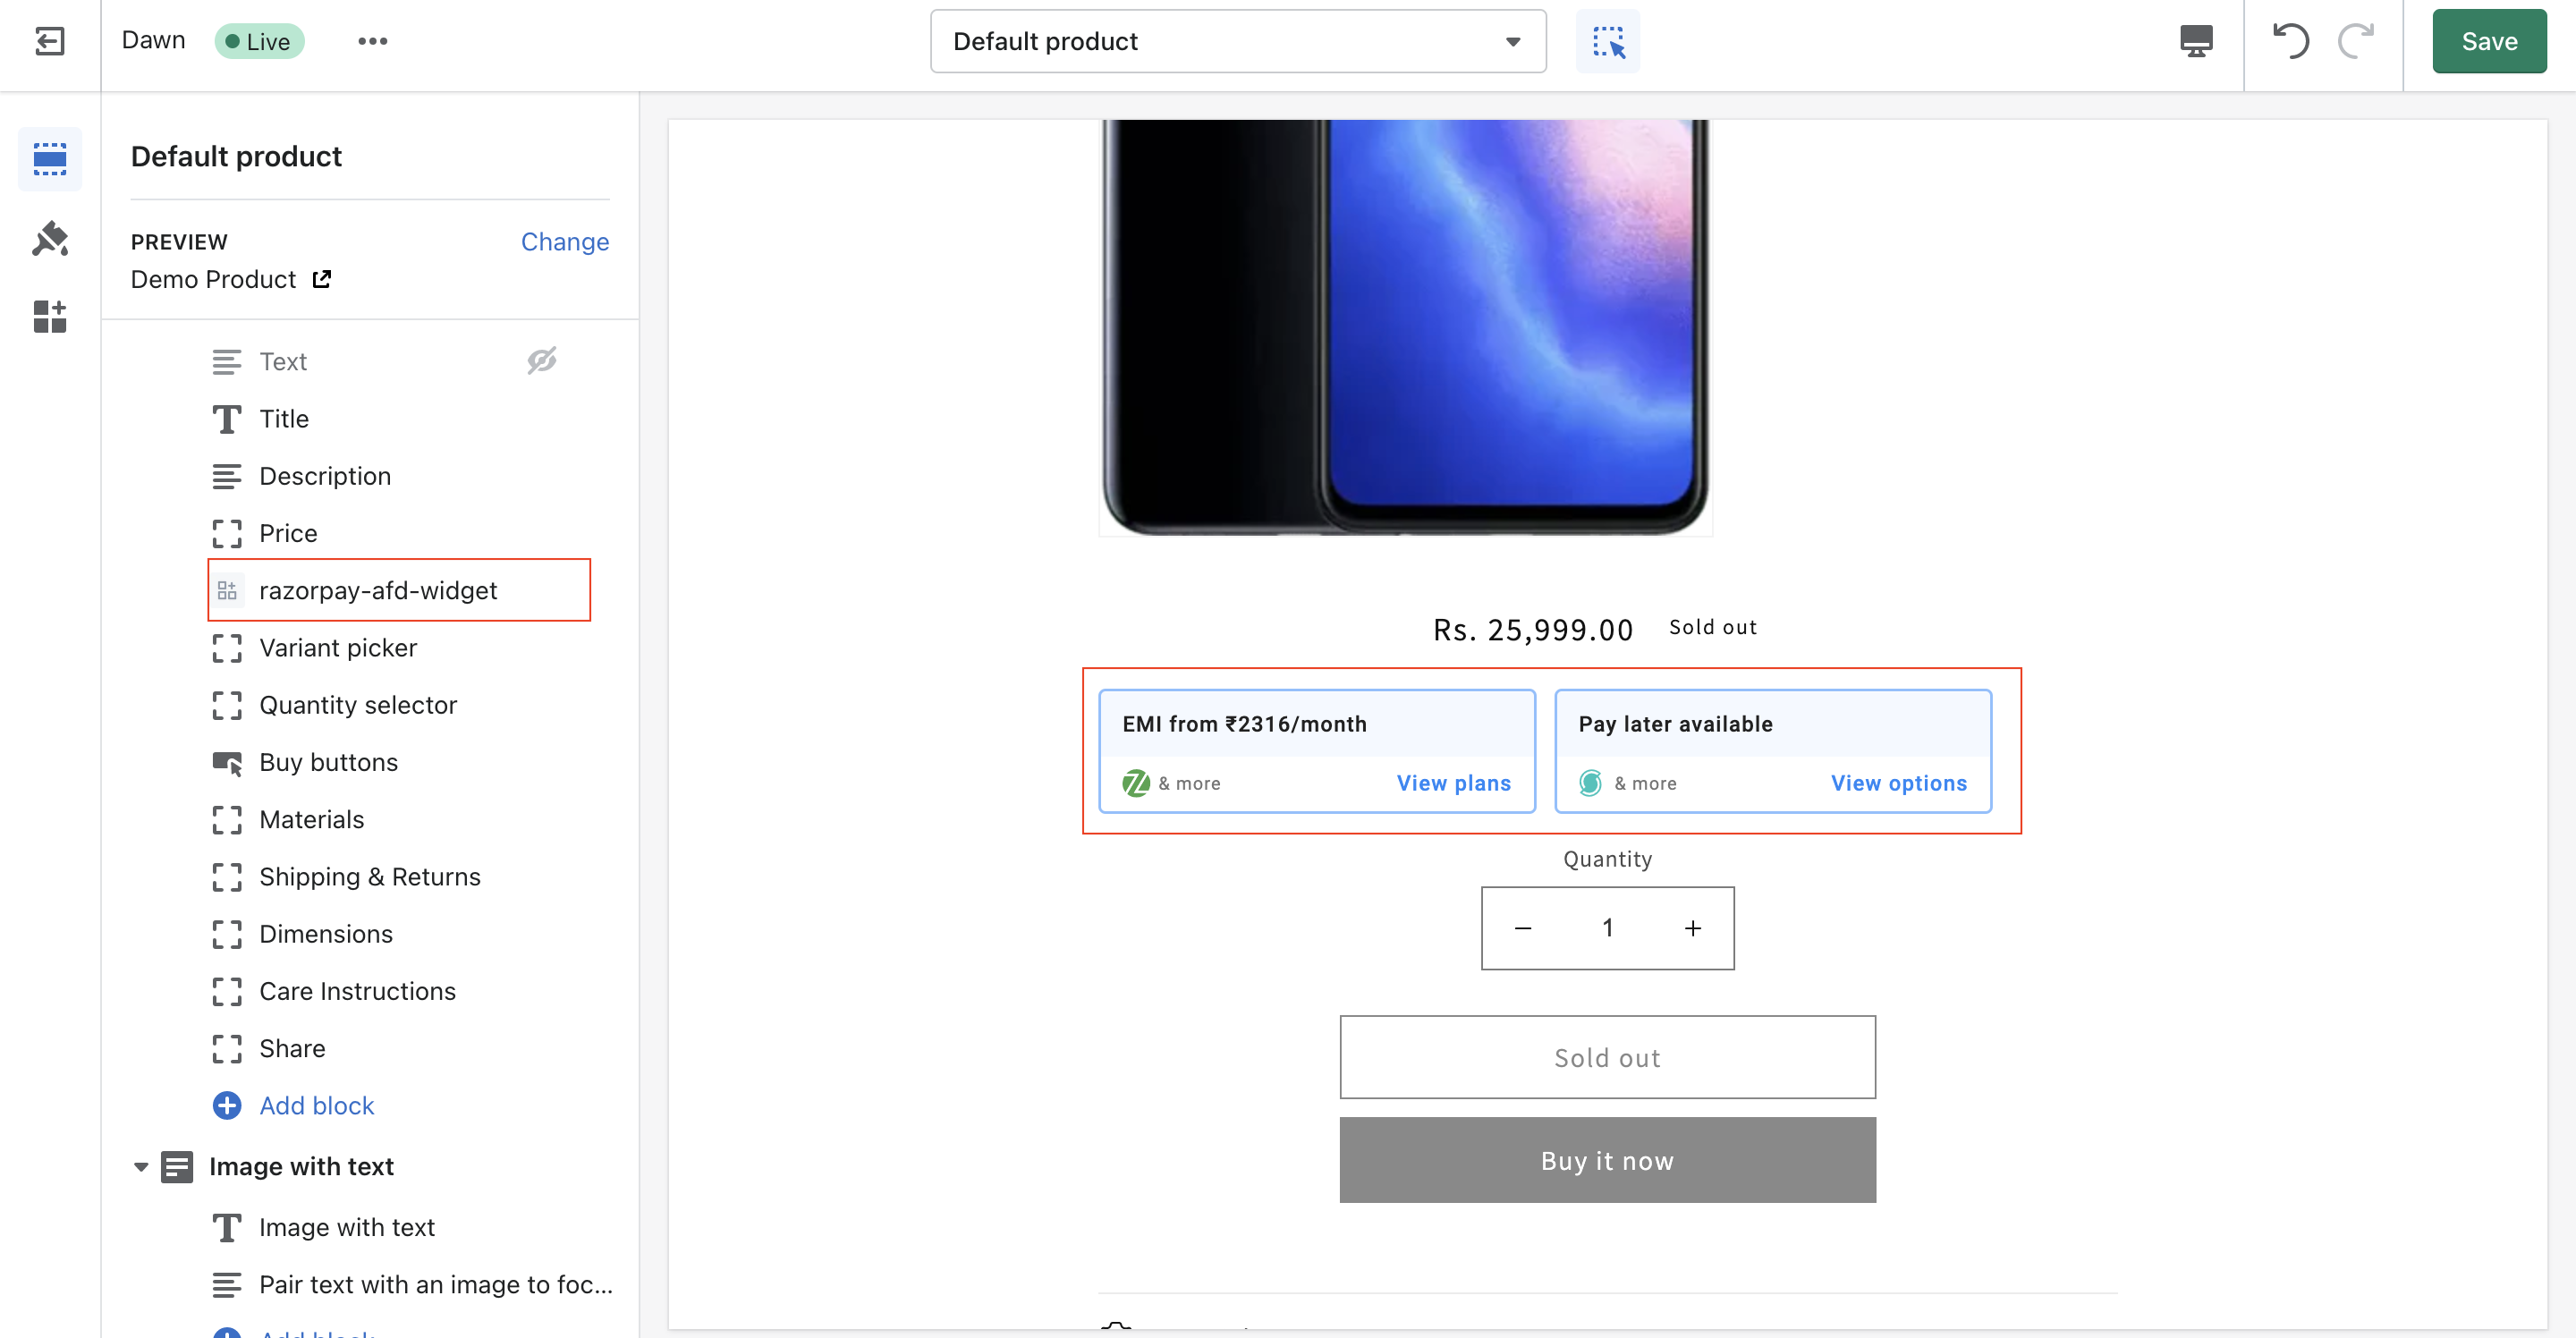Show the hidden Text block
Screen dimensions: 2576x1338
[x=542, y=361]
